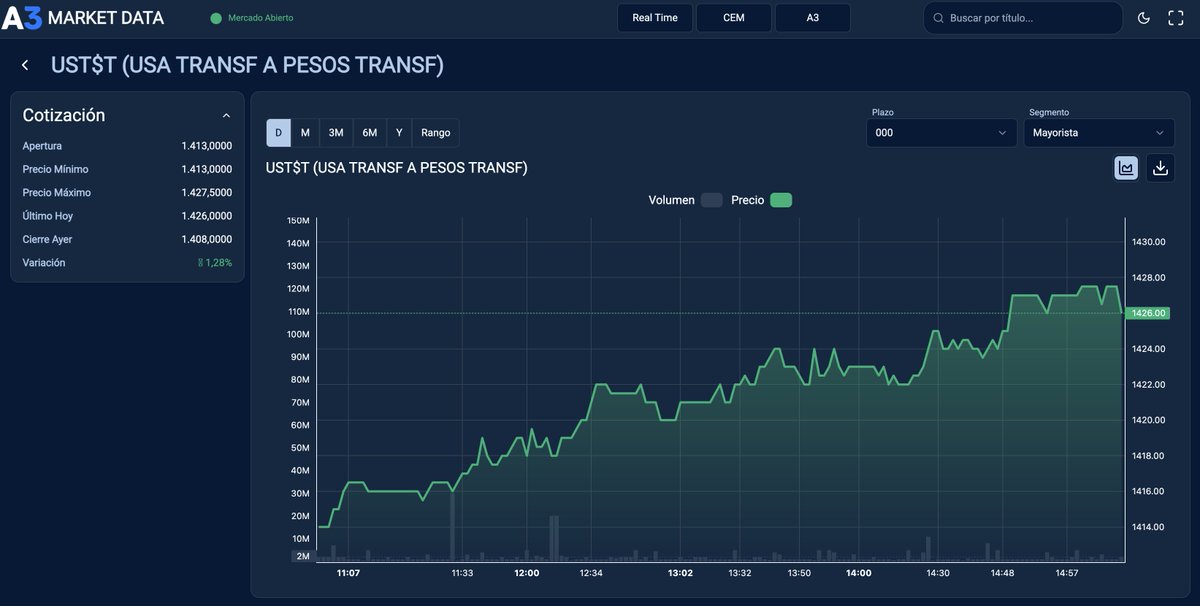The image size is (1200, 606).
Task: Click the search magnifier icon
Action: click(x=938, y=18)
